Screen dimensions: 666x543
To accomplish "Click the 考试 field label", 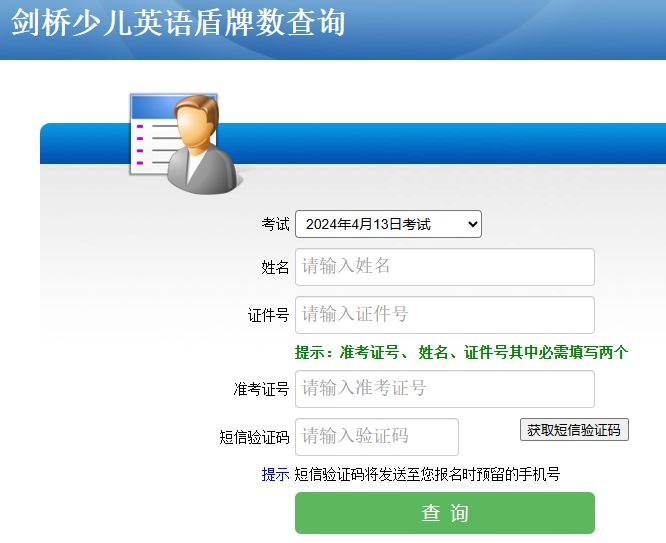I will pyautogui.click(x=275, y=224).
